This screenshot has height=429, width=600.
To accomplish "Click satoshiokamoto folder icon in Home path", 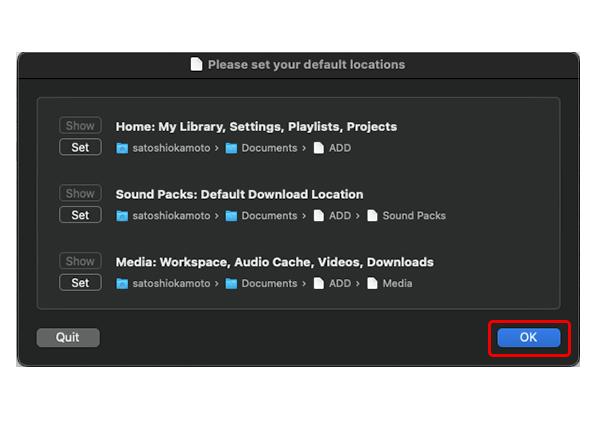I will tap(122, 148).
